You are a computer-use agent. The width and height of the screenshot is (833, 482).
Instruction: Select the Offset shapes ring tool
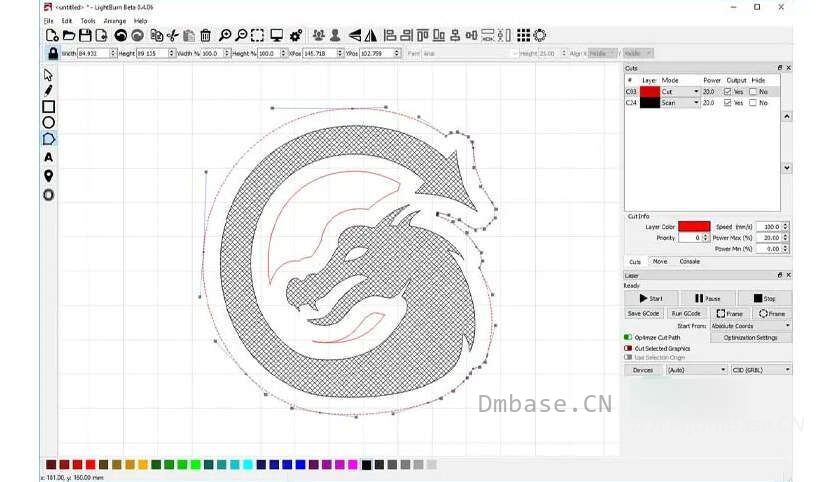tap(48, 195)
